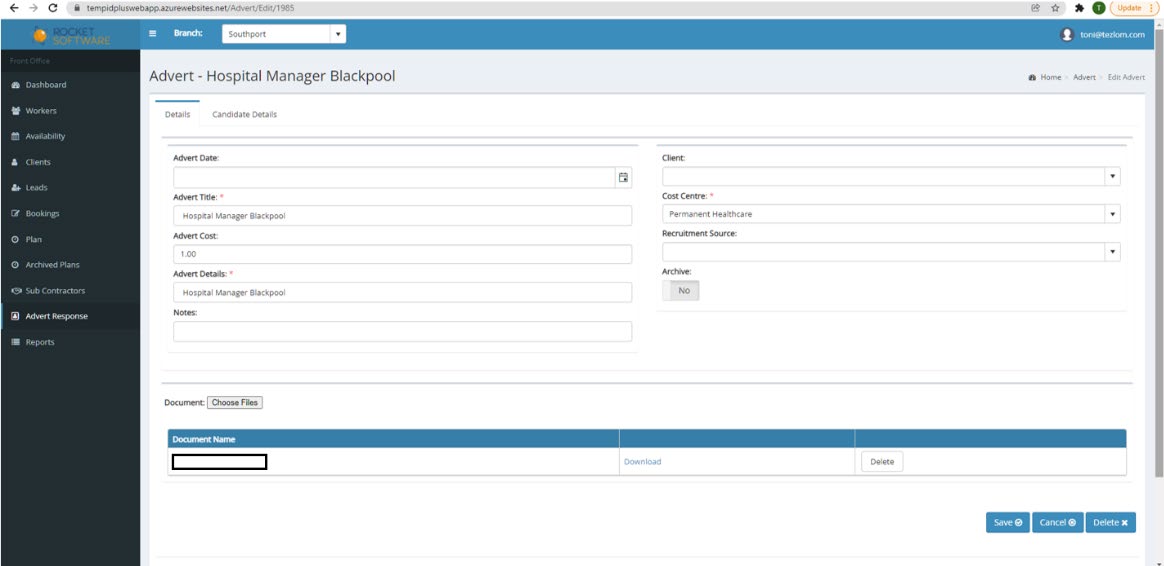This screenshot has width=1164, height=566.
Task: Go to Workers in sidebar
Action: 41,111
